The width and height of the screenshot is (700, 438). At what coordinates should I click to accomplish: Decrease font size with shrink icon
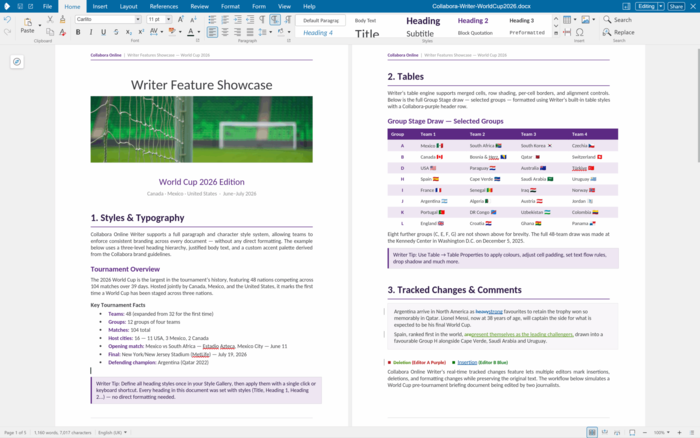[193, 19]
